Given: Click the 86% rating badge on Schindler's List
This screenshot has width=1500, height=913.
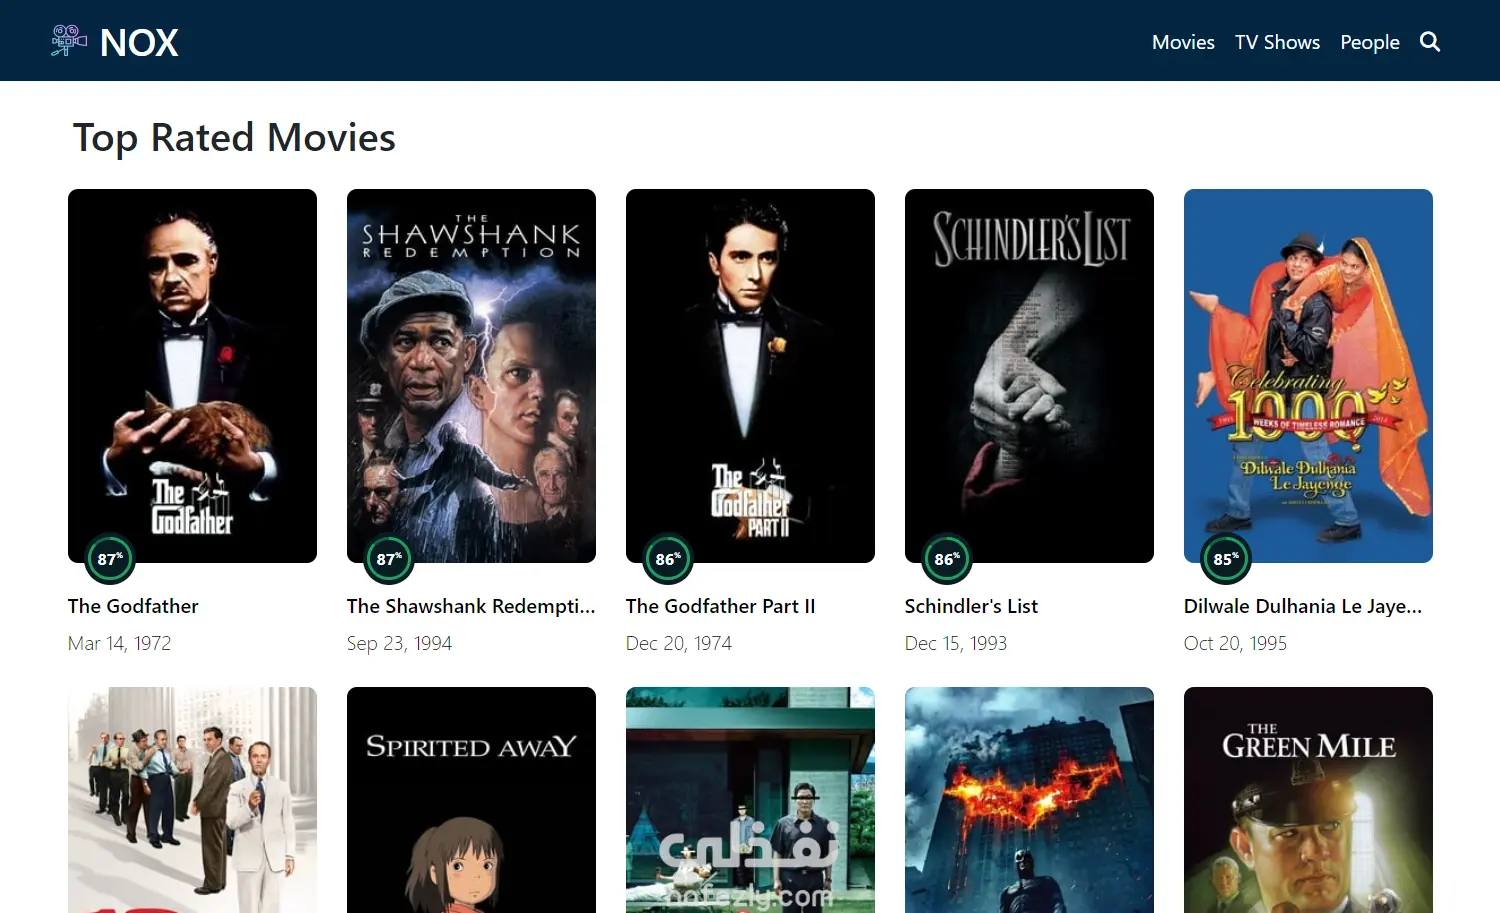Looking at the screenshot, I should click(x=946, y=559).
